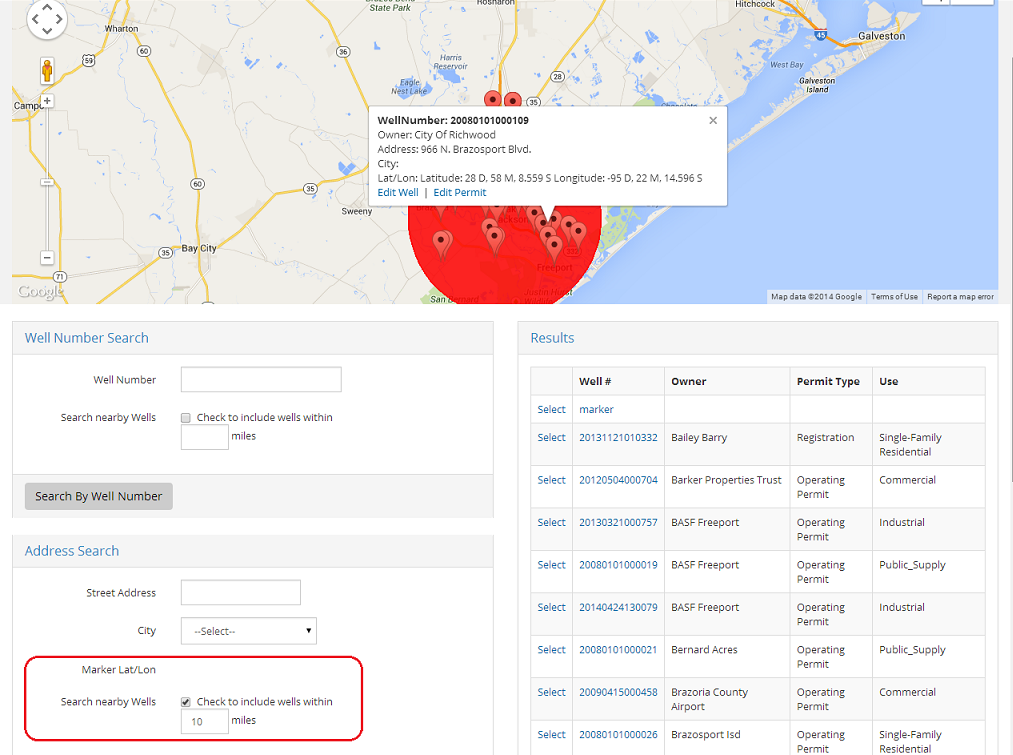
Task: Select Brazosport Isd result row
Action: tap(551, 735)
